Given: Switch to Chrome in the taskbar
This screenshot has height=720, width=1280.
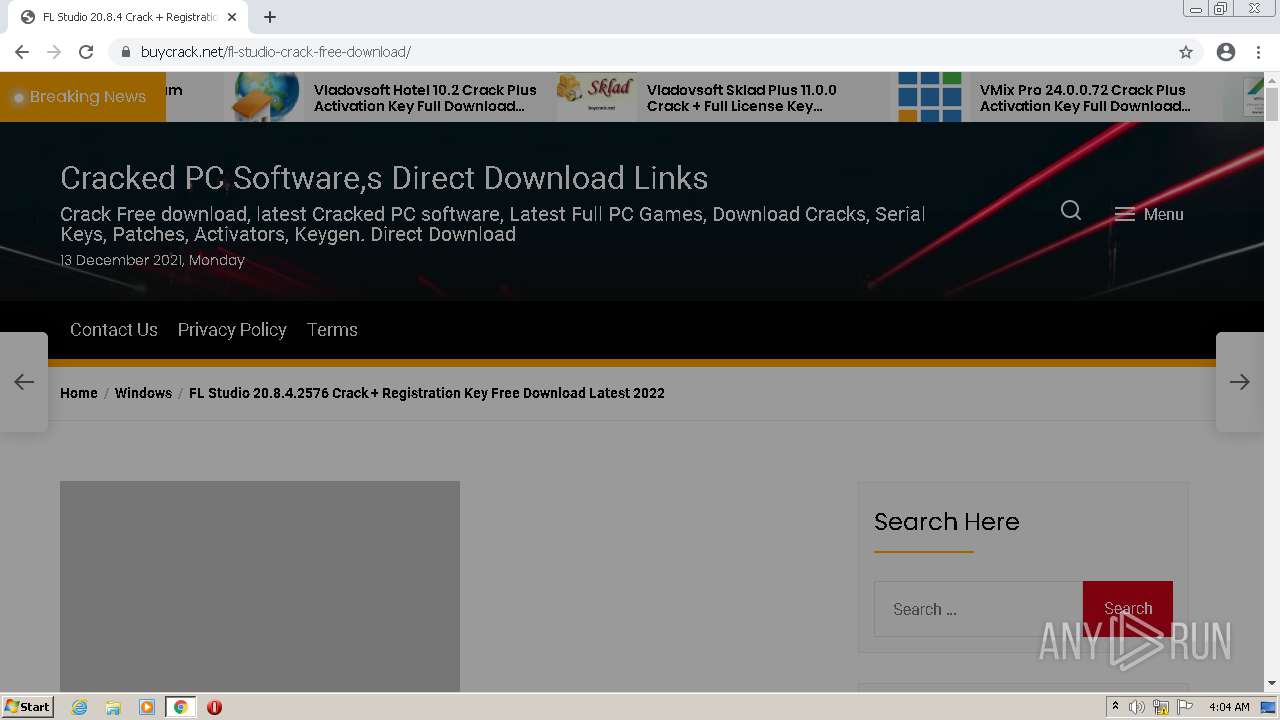Looking at the screenshot, I should click(x=180, y=707).
